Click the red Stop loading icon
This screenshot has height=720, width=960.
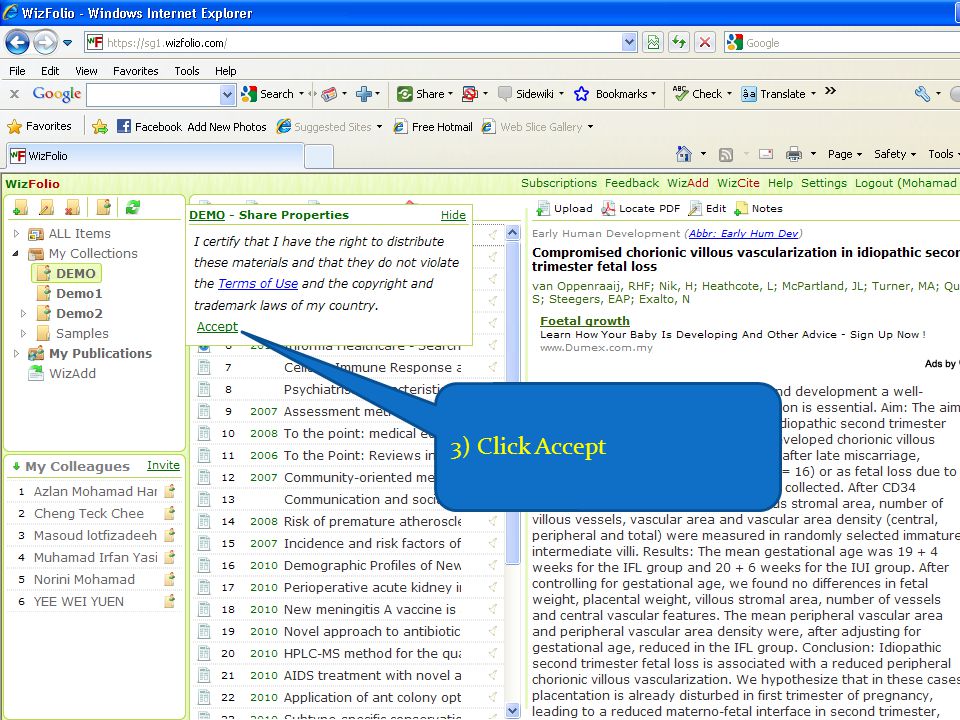pos(705,42)
